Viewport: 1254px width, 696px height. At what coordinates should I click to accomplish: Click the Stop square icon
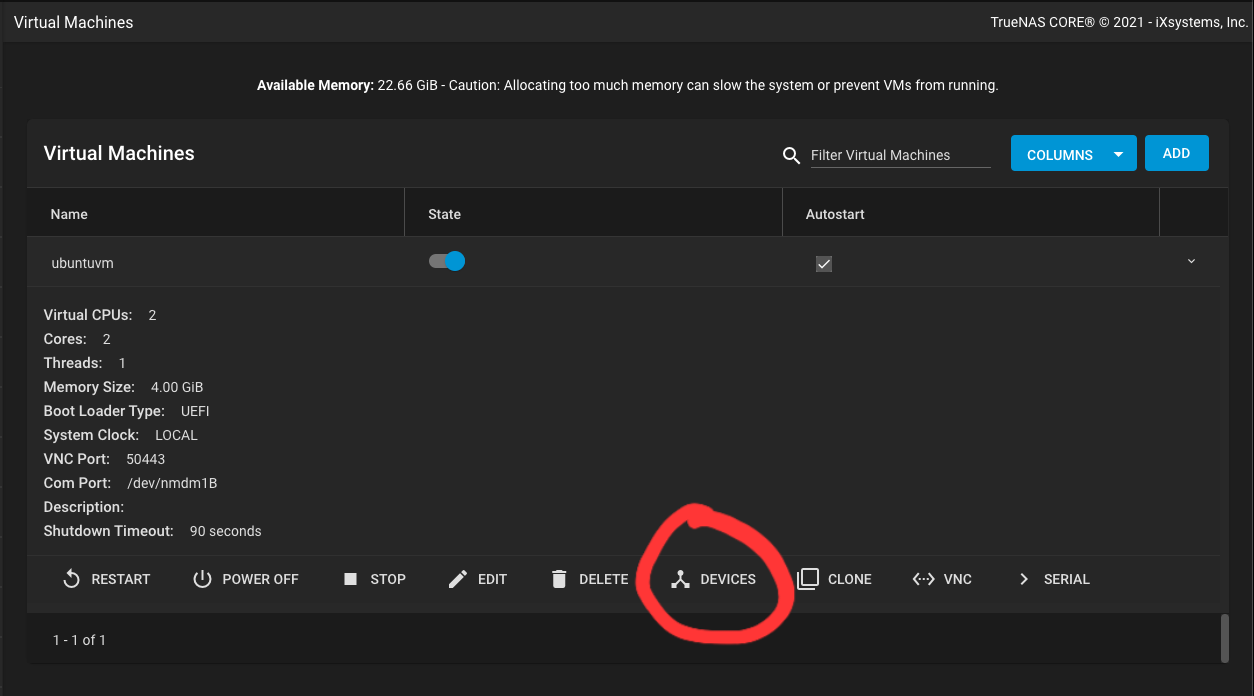tap(350, 579)
